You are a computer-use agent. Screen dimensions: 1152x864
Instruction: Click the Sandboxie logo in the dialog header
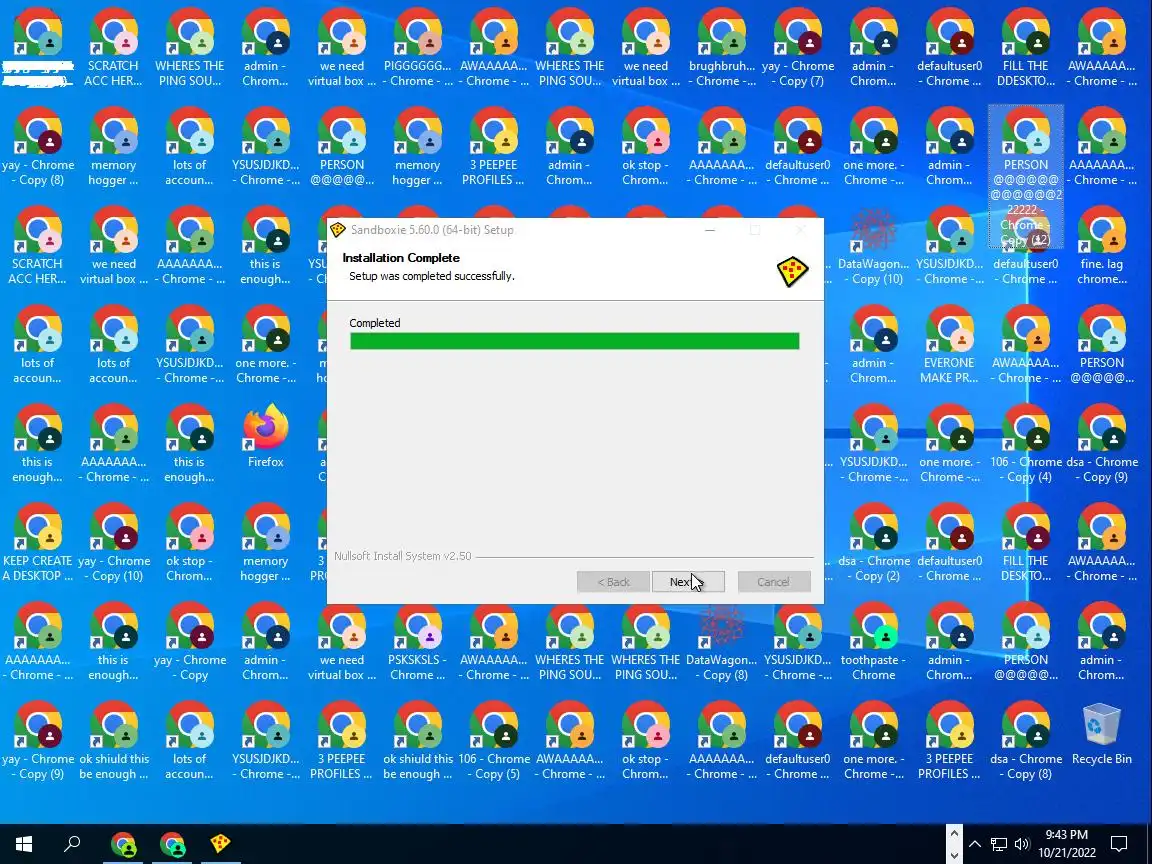[x=792, y=272]
